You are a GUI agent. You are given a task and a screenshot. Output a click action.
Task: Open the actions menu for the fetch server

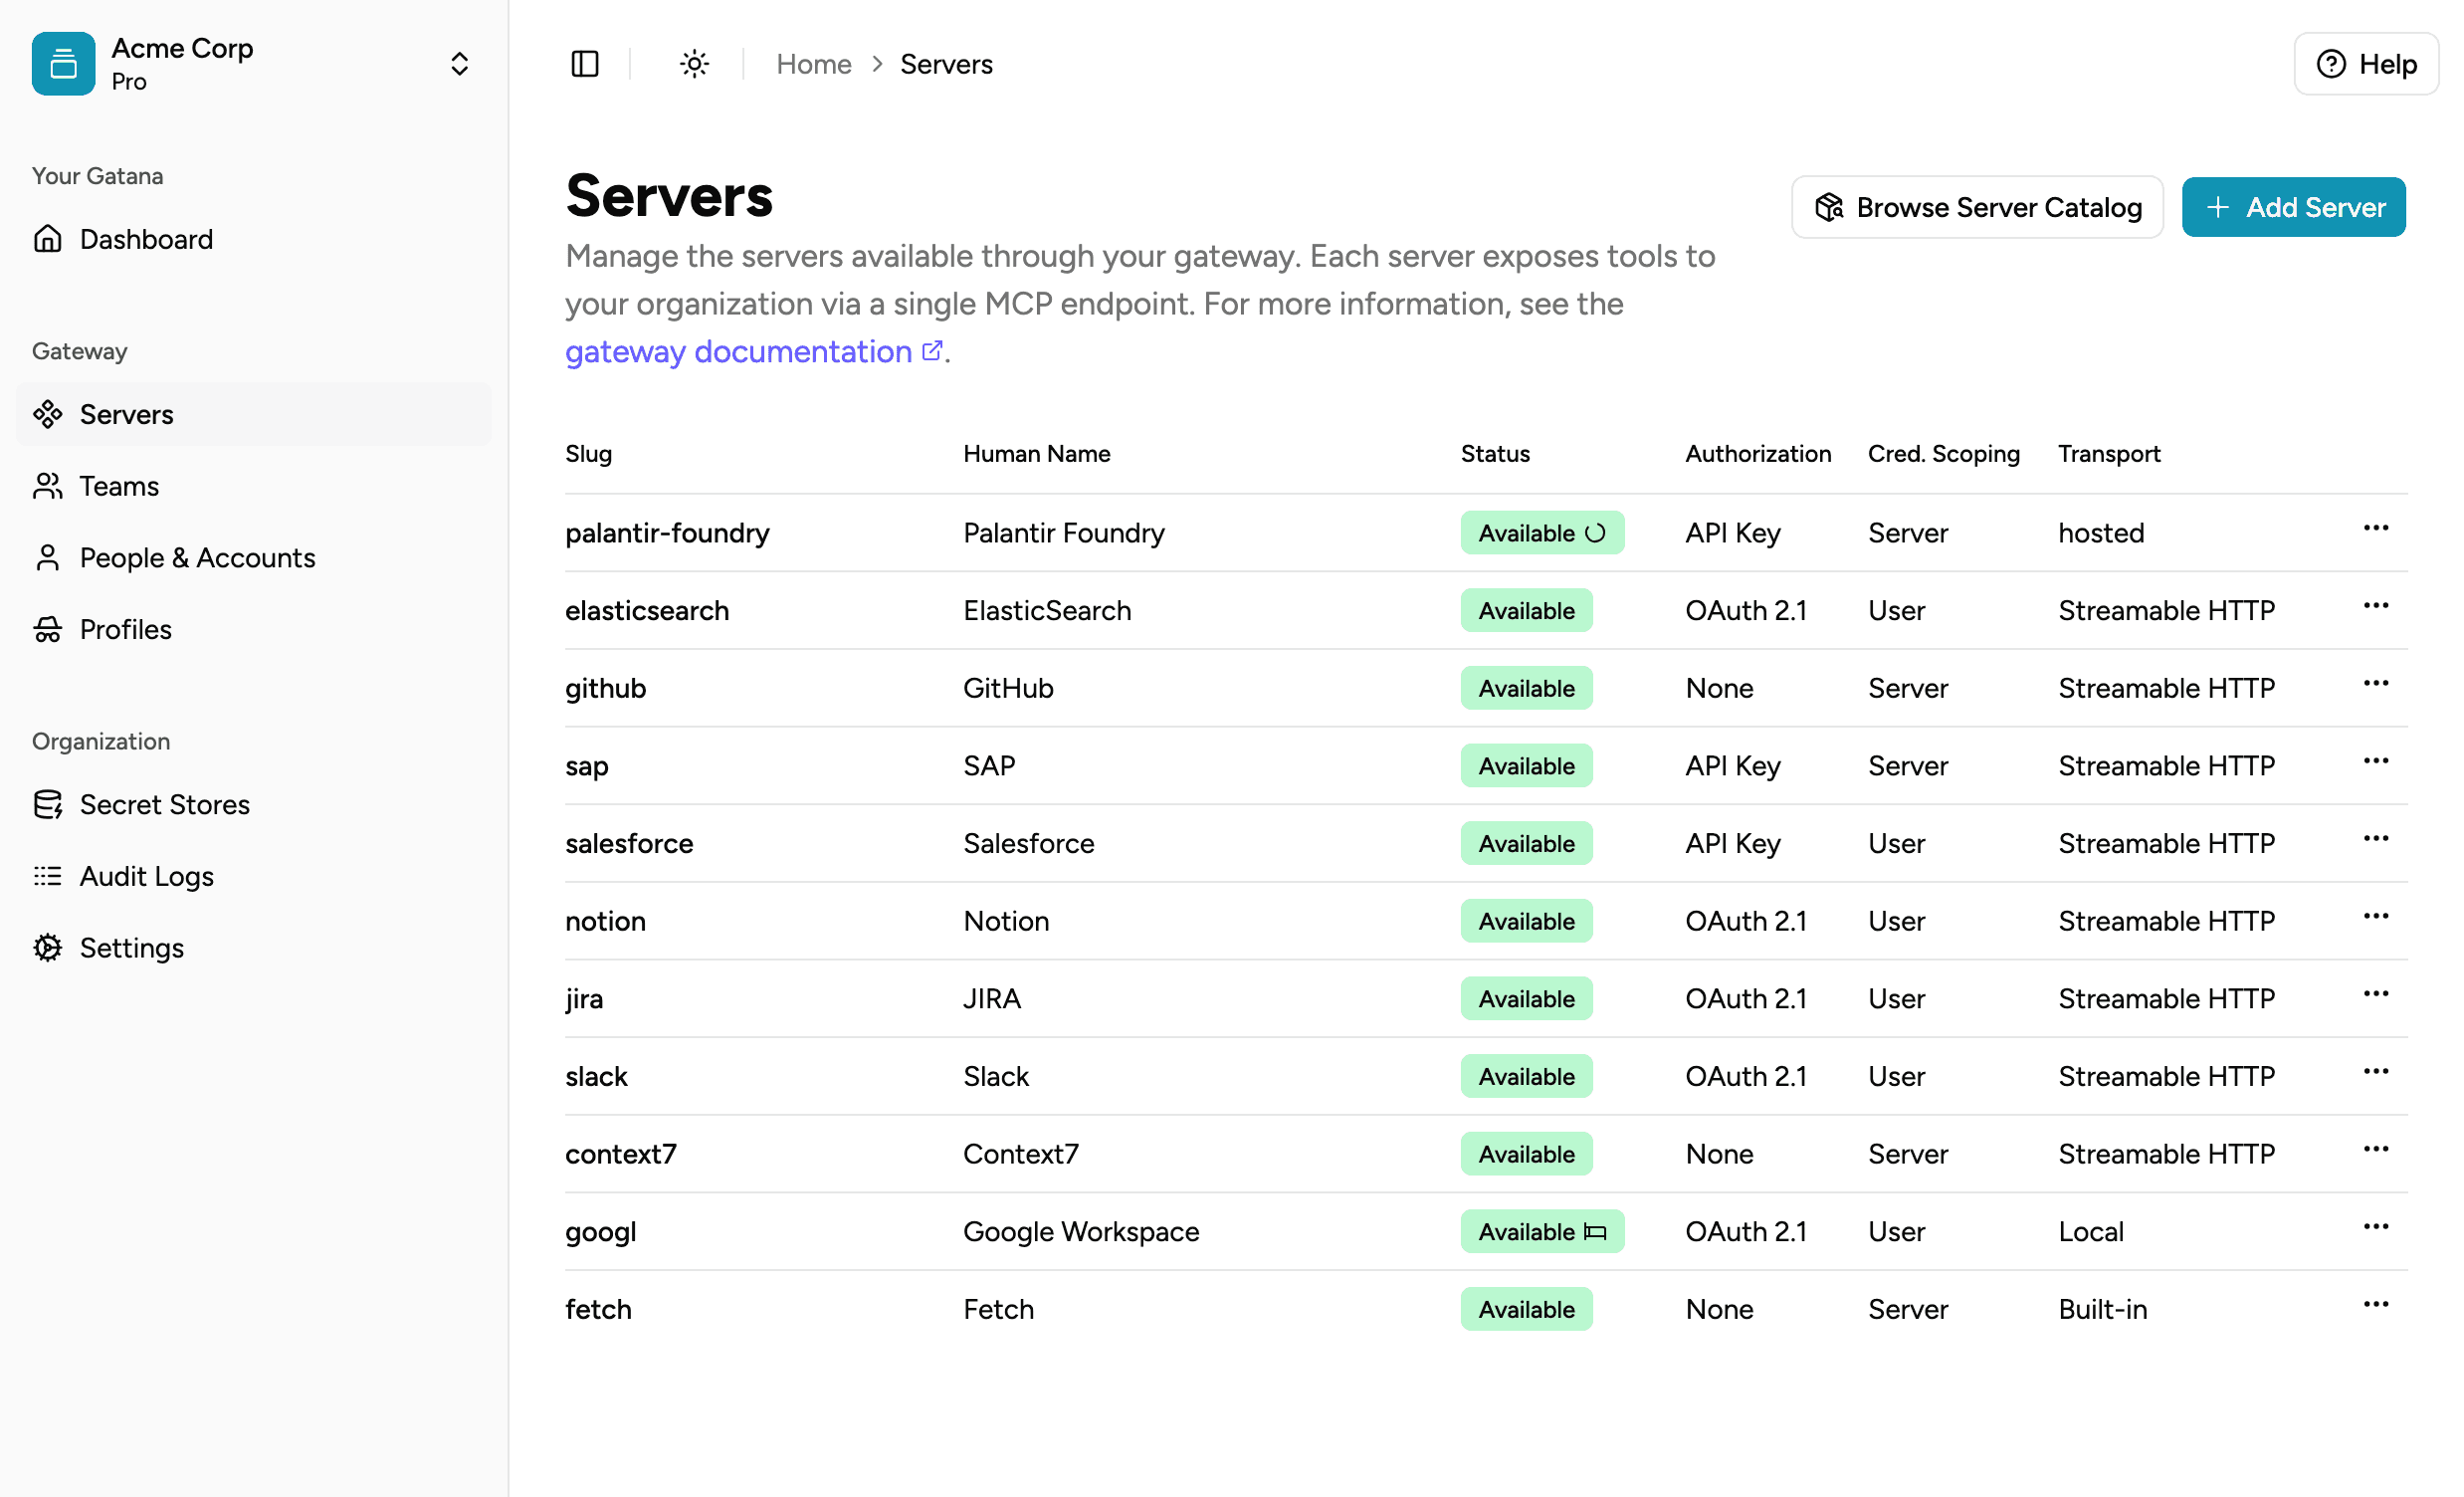pyautogui.click(x=2375, y=1304)
